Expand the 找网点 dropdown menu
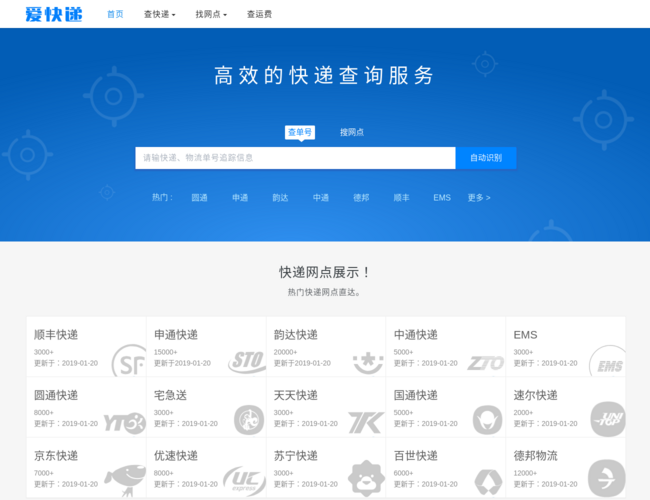The width and height of the screenshot is (650, 500). click(x=210, y=15)
